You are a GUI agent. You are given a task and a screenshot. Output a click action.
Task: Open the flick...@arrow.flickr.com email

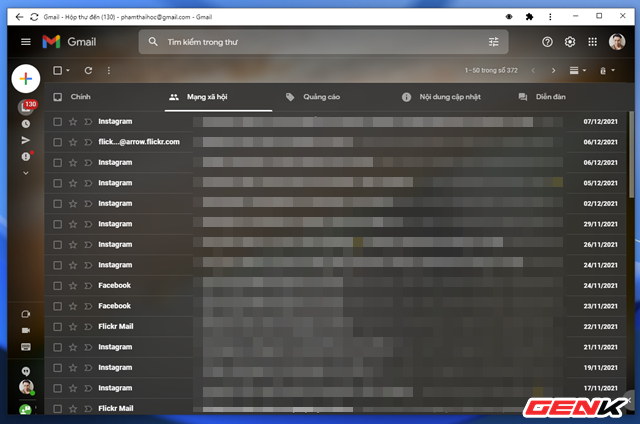coord(335,142)
